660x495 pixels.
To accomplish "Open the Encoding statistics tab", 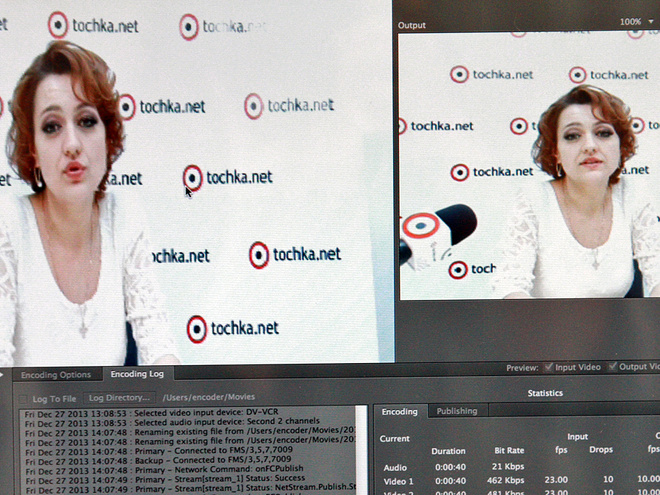I will click(x=400, y=412).
